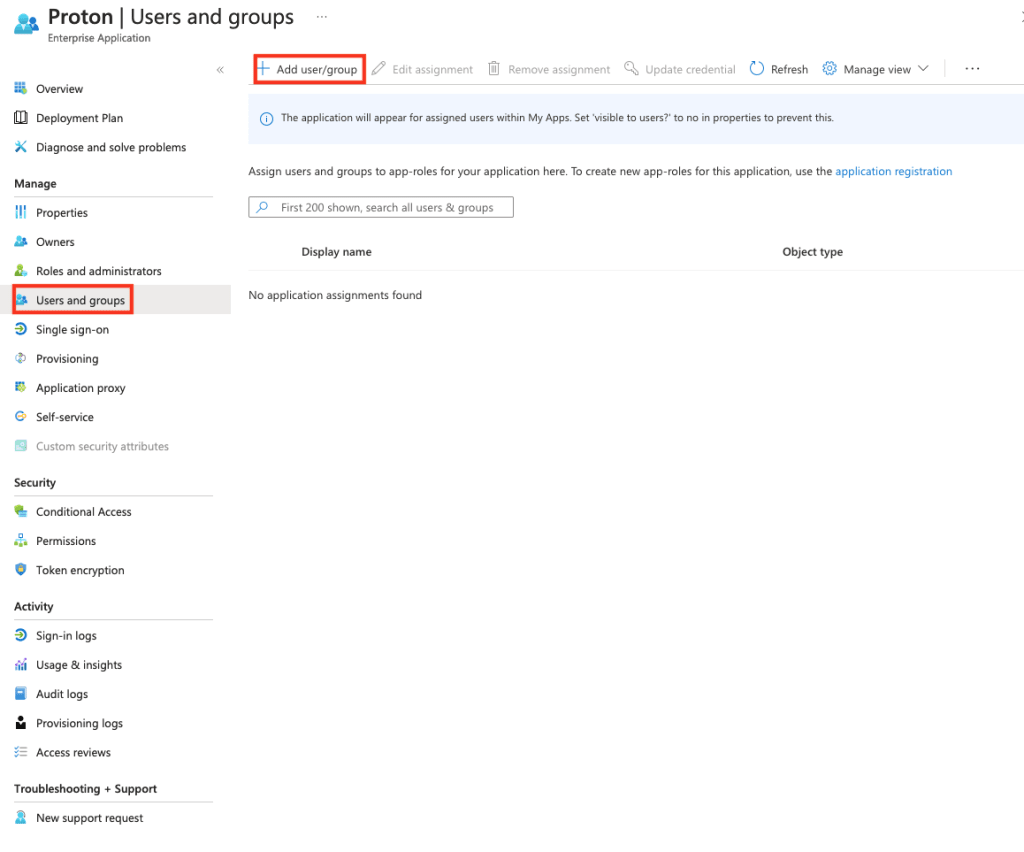The height and width of the screenshot is (852, 1024).
Task: Click the Custom security attributes item
Action: pos(103,447)
